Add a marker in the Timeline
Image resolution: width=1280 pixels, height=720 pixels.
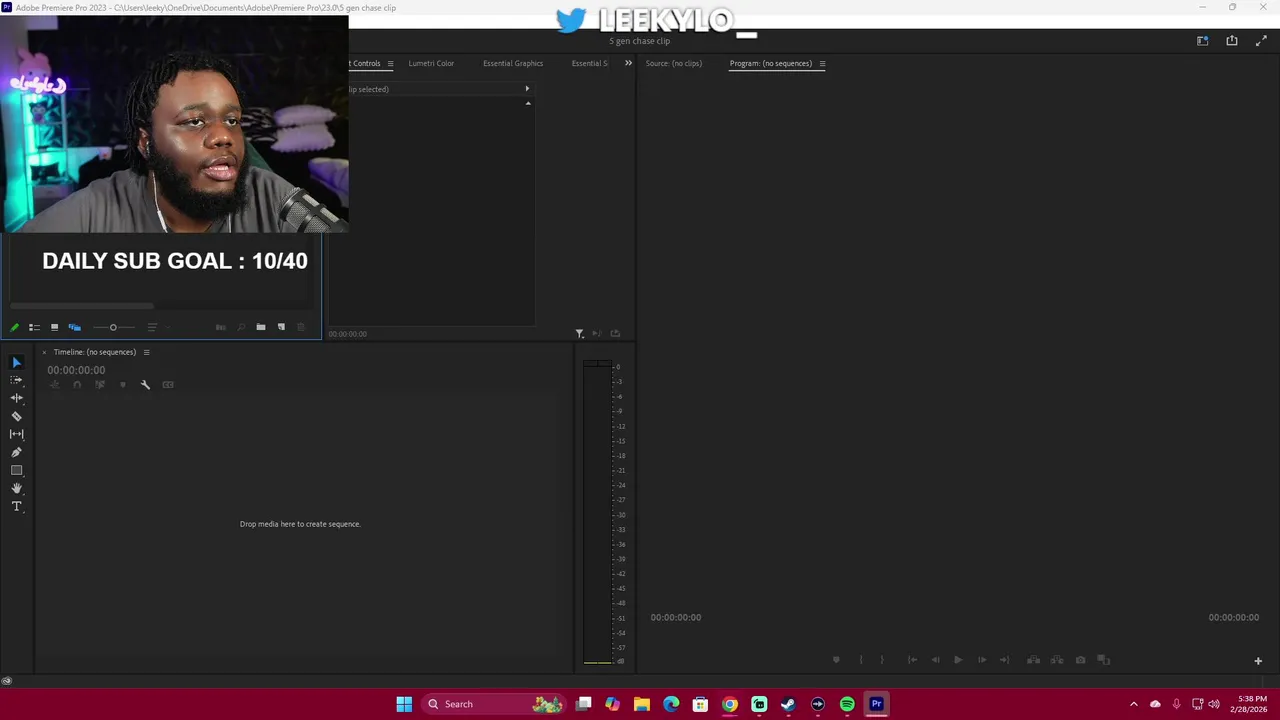123,385
